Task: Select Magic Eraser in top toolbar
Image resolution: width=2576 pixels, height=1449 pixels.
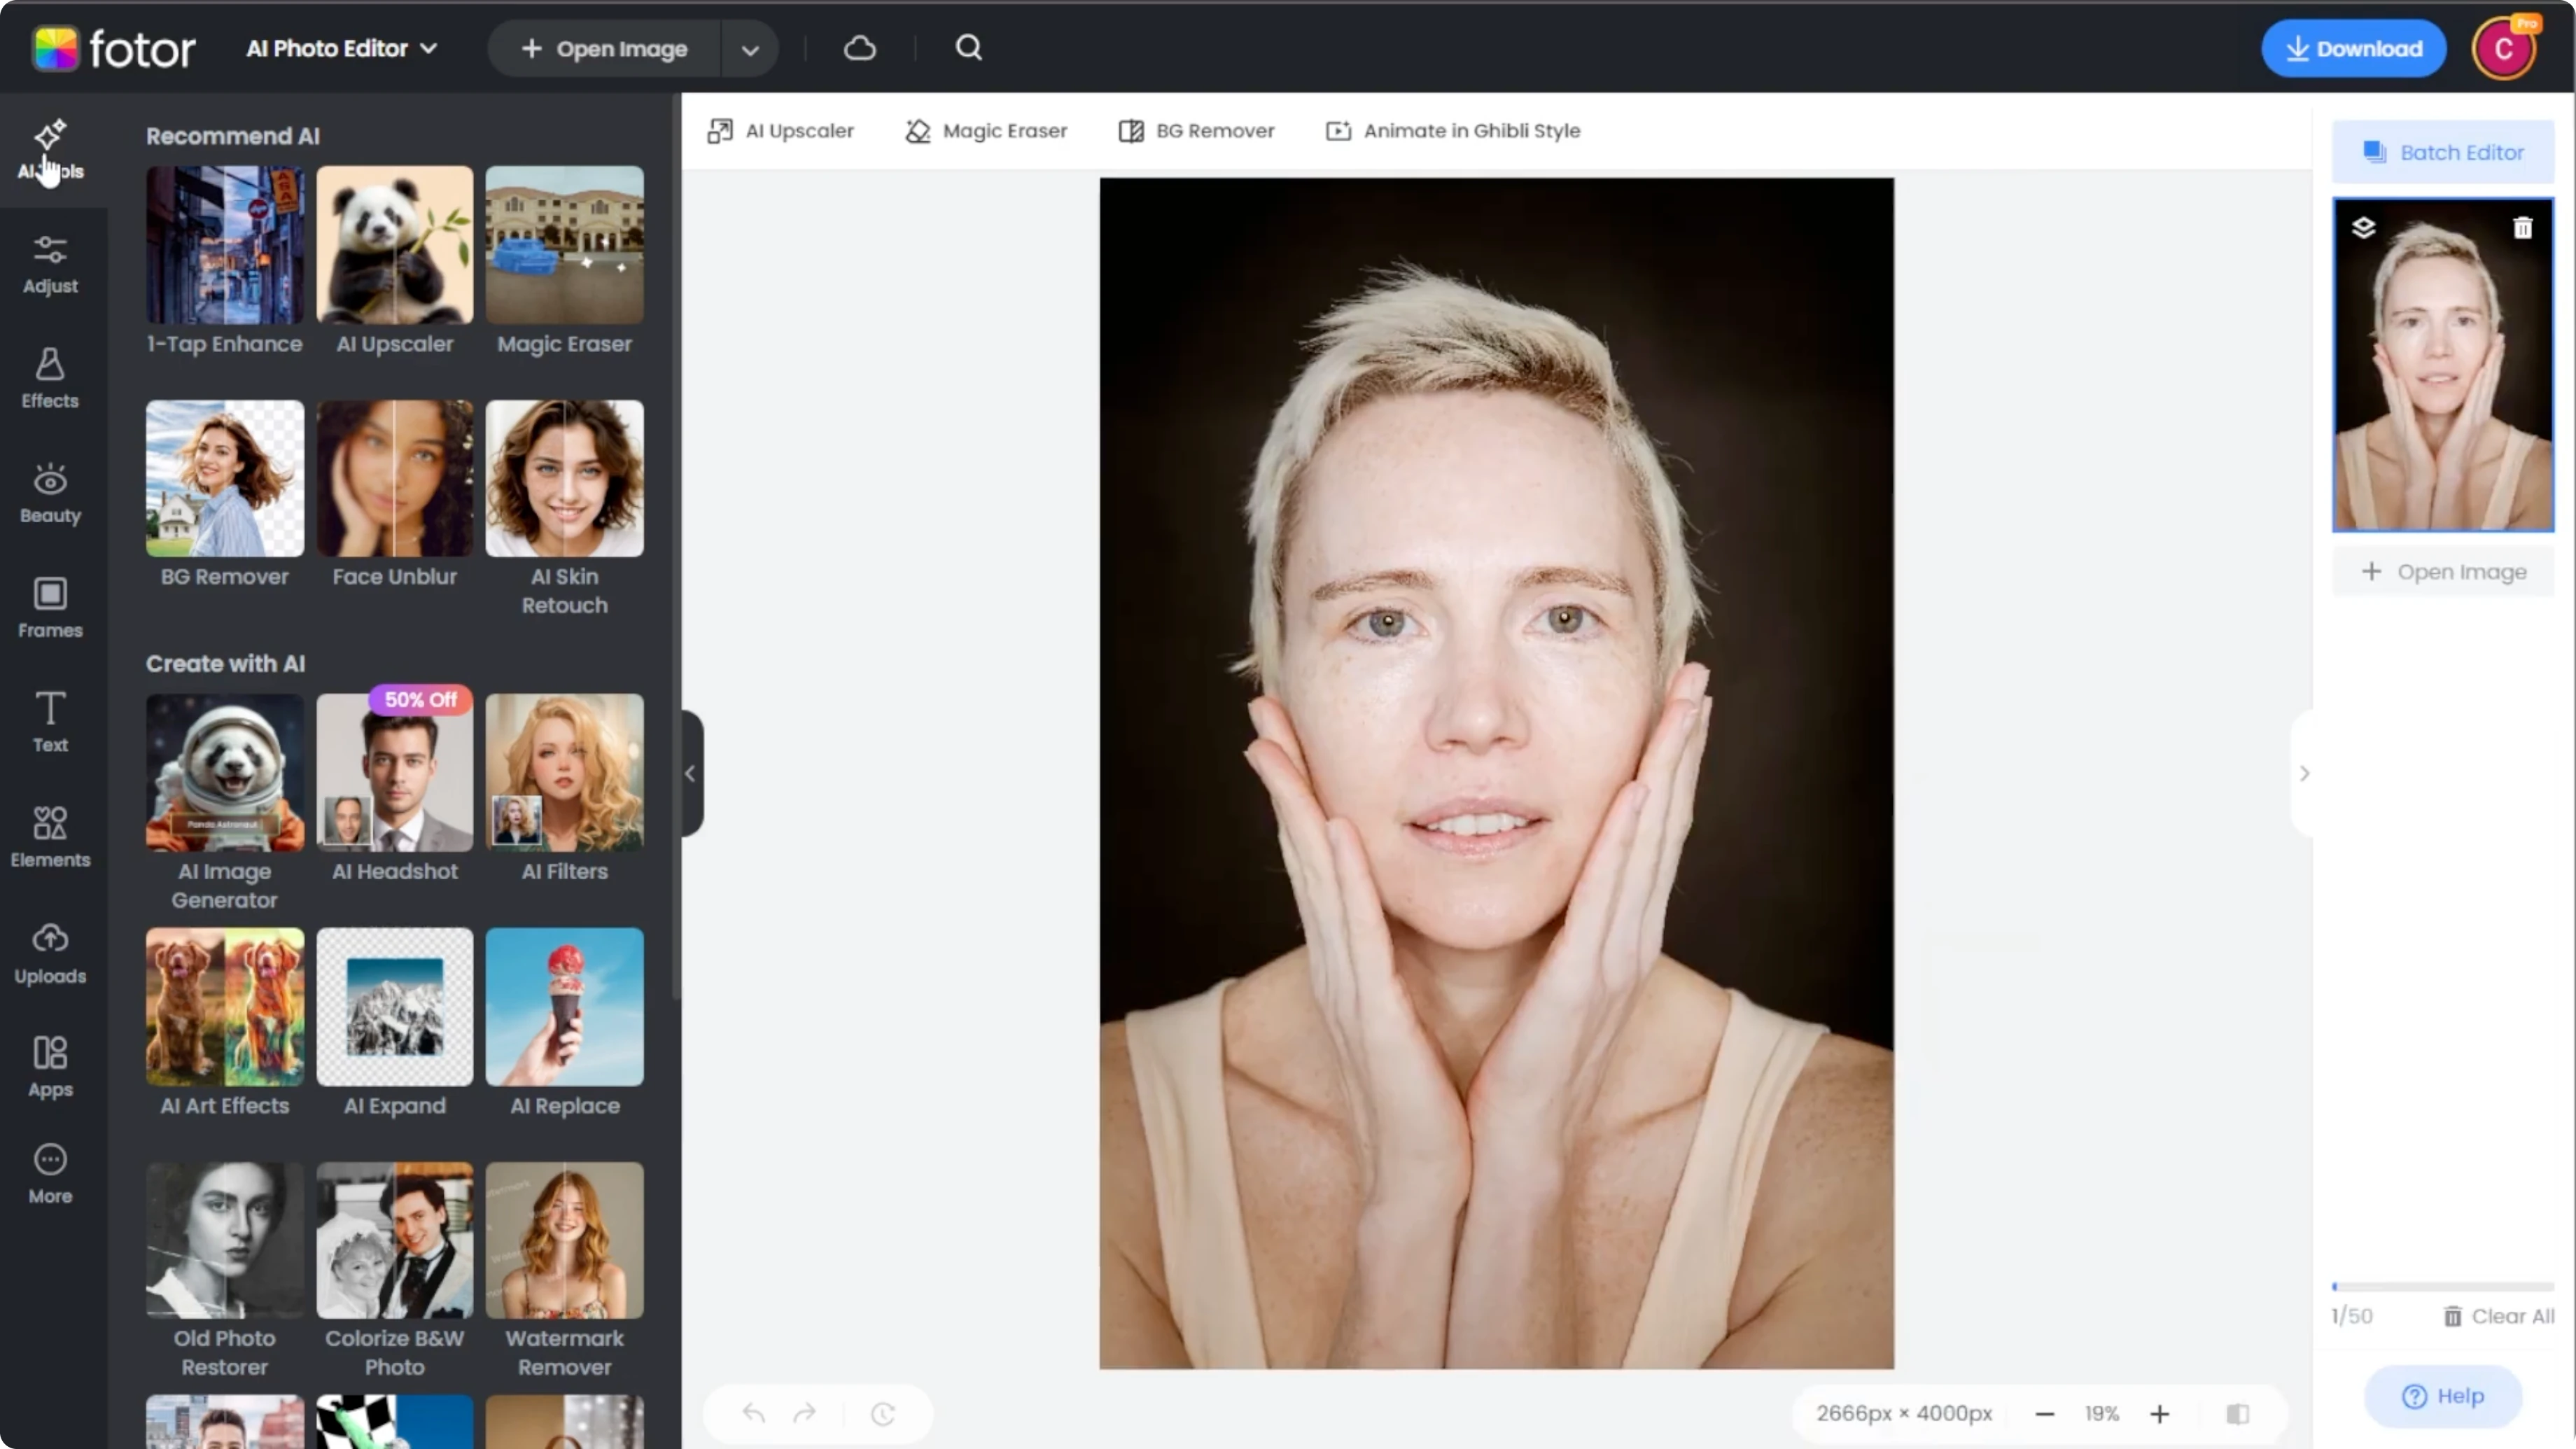Action: pos(986,131)
